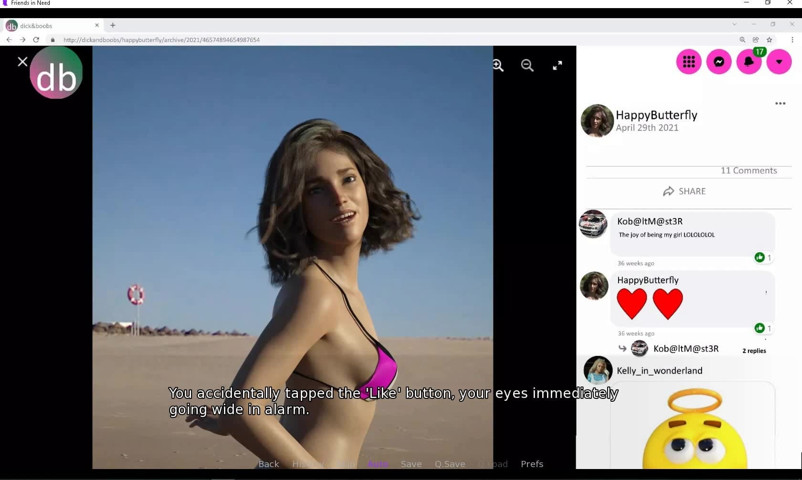Image resolution: width=802 pixels, height=480 pixels.
Task: Open HappyButterfly's profile picture in the post header
Action: tap(597, 121)
